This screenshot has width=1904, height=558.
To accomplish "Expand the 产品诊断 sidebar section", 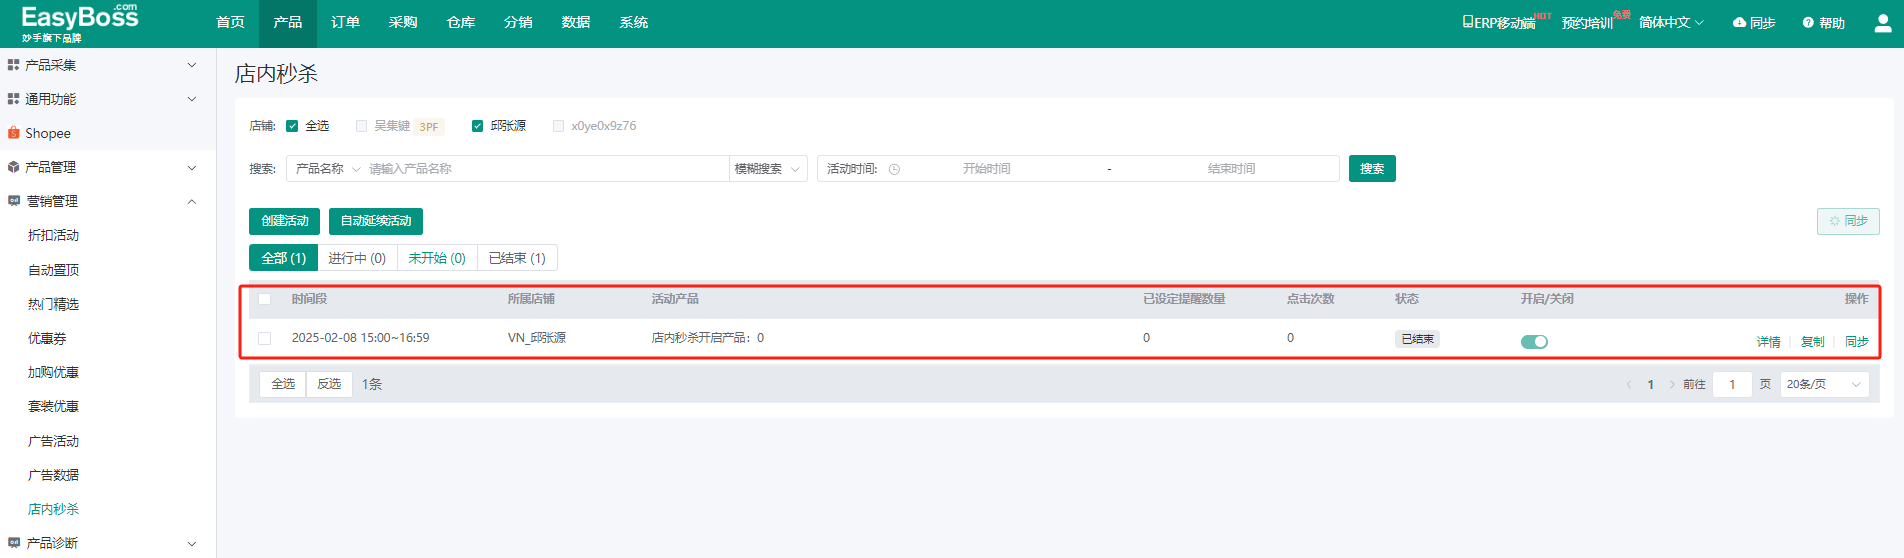I will pos(192,543).
